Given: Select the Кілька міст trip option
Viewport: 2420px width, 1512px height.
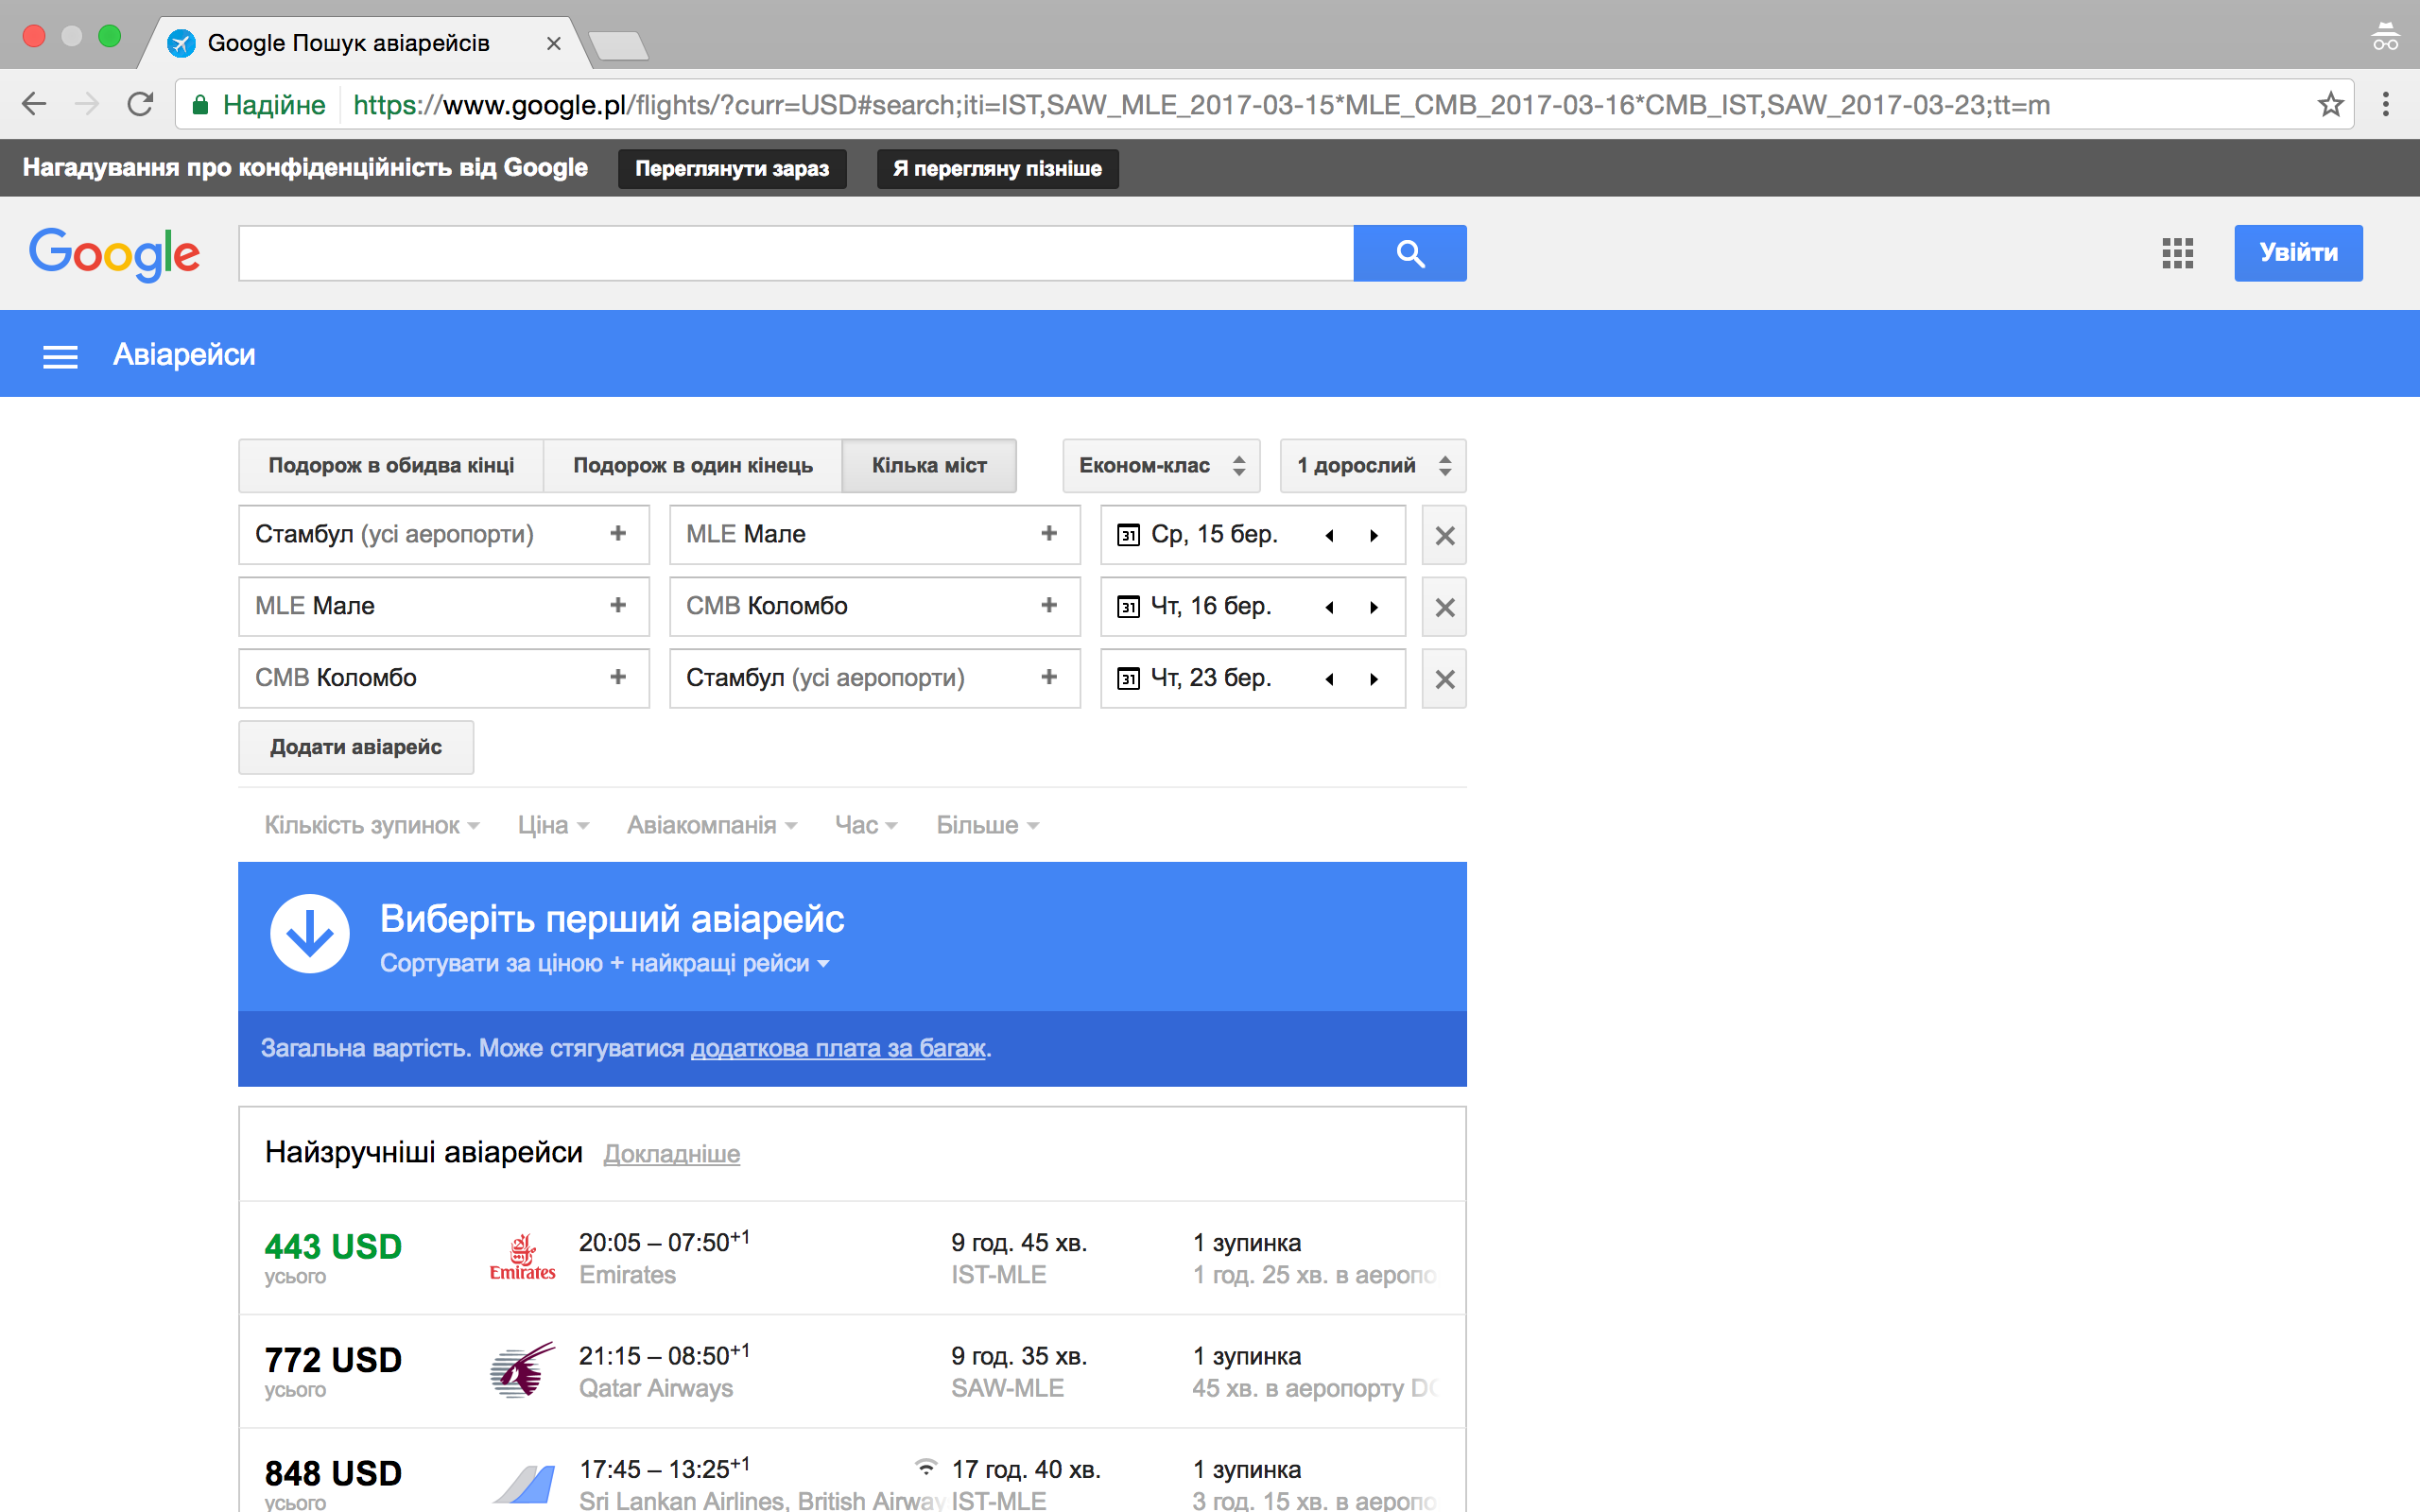Looking at the screenshot, I should (928, 466).
